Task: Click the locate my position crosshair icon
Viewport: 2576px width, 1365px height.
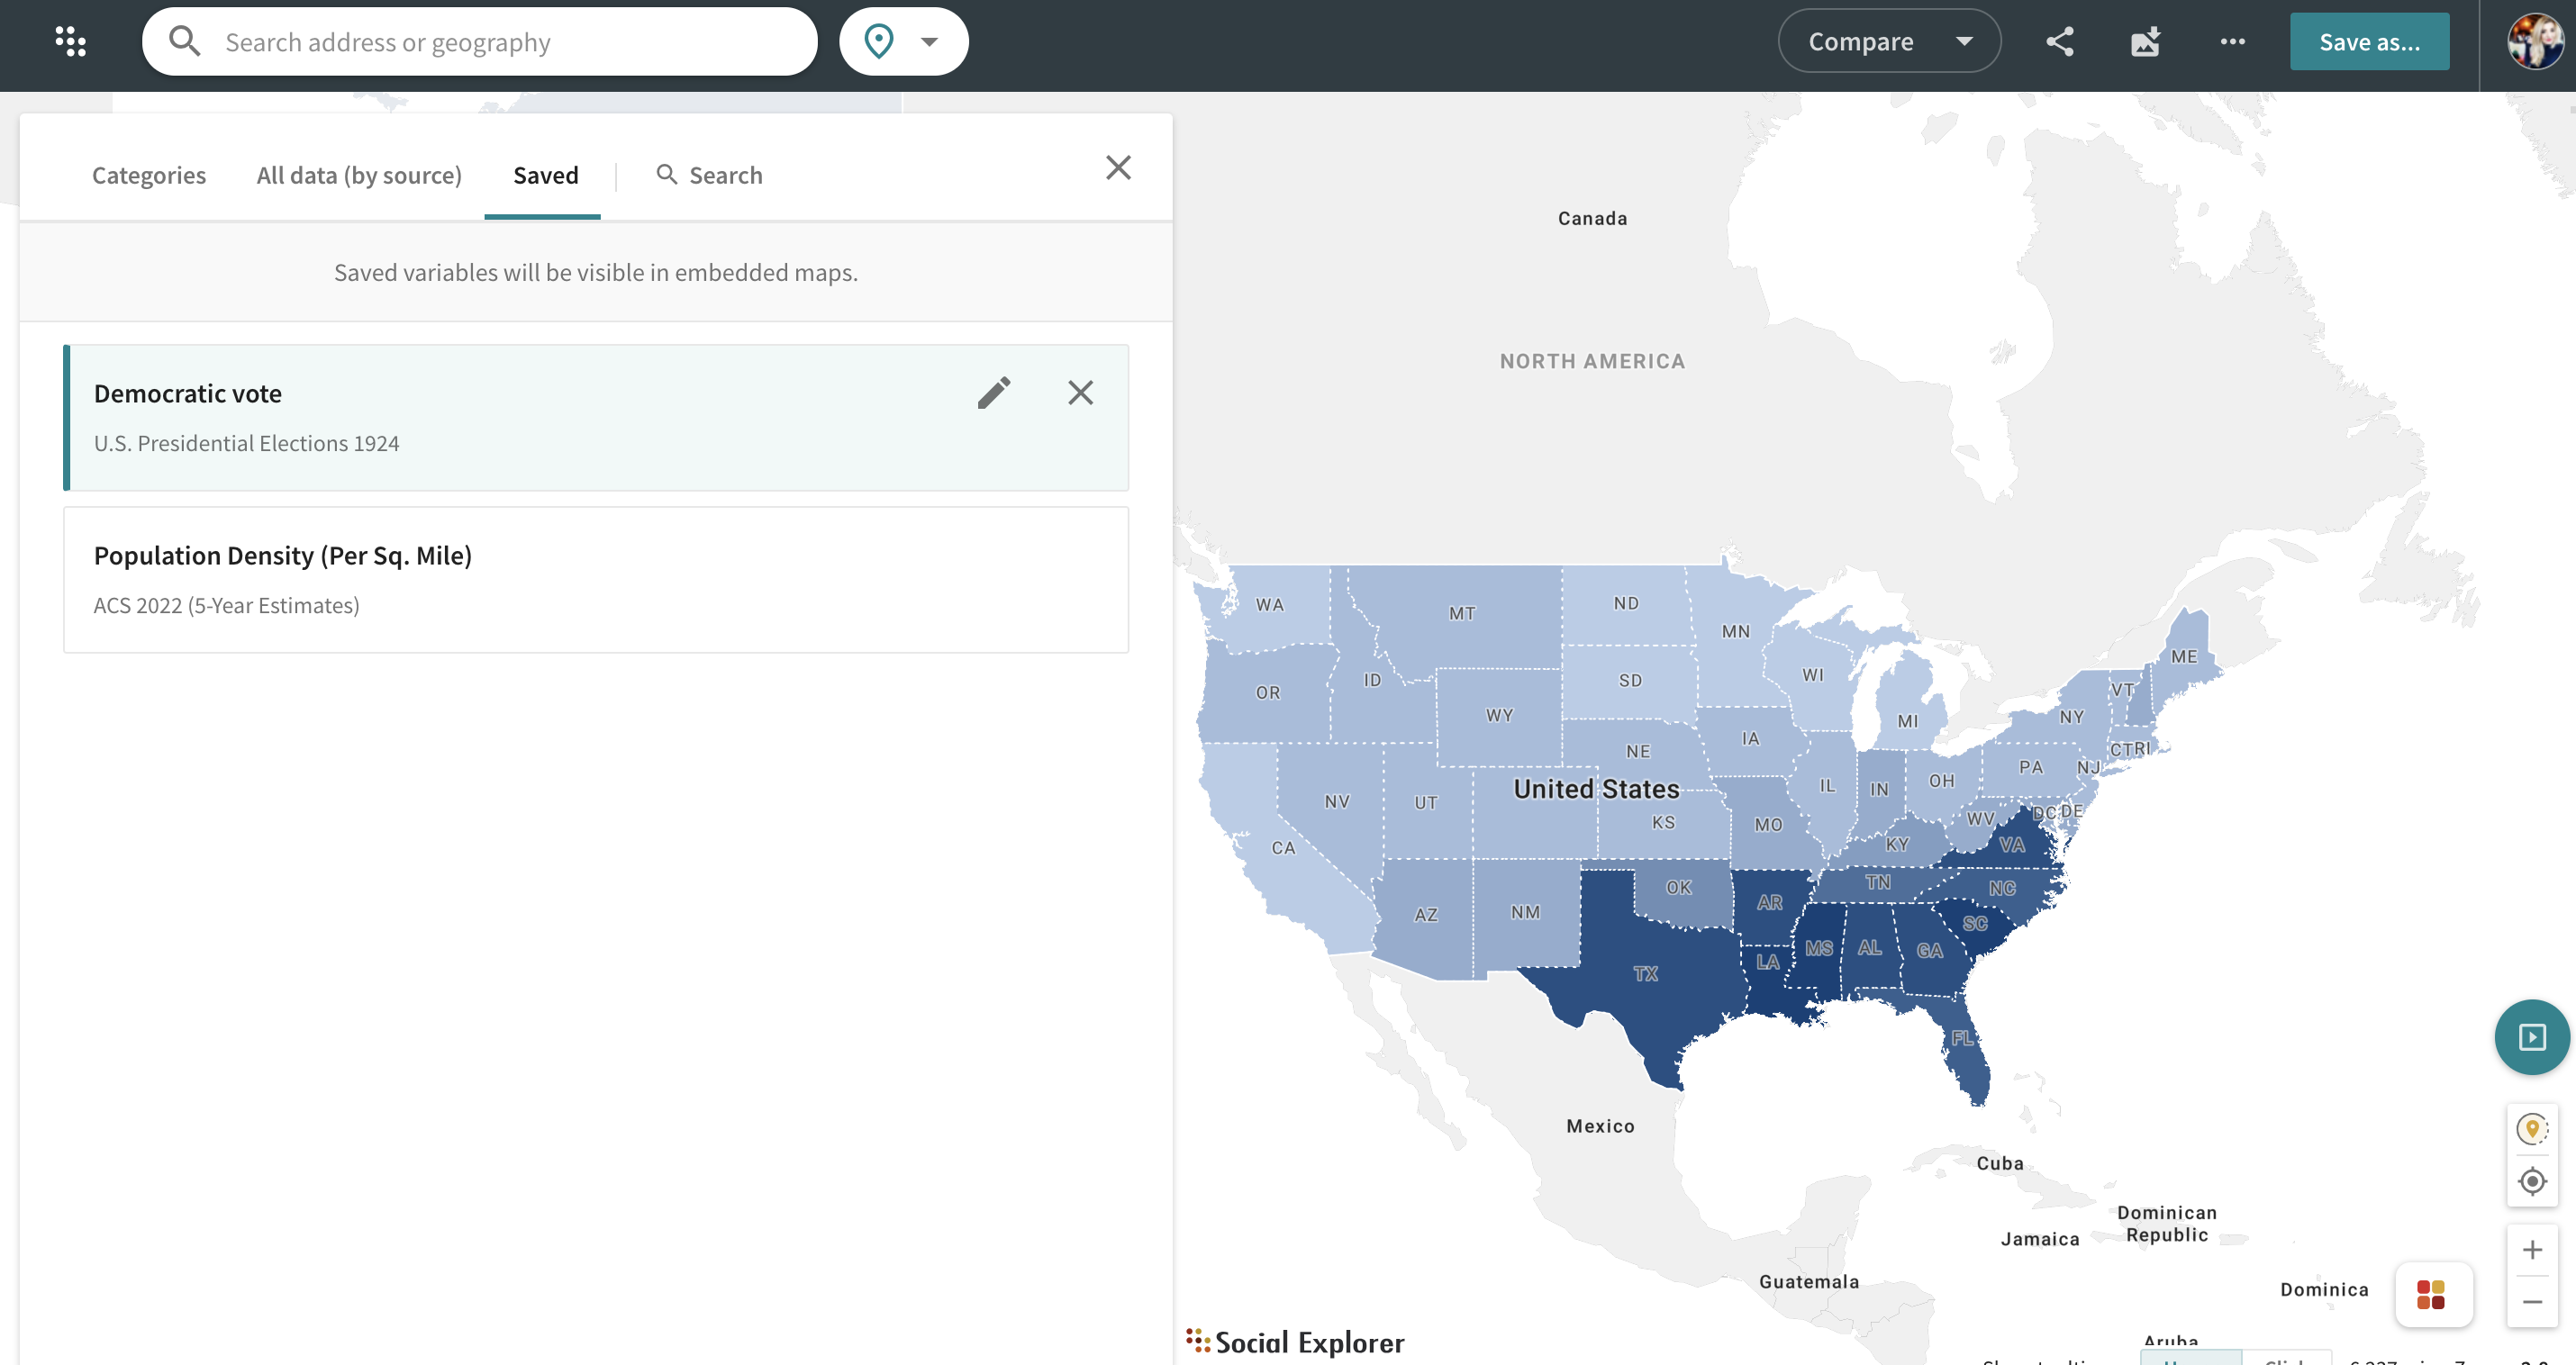Action: 2531,1181
